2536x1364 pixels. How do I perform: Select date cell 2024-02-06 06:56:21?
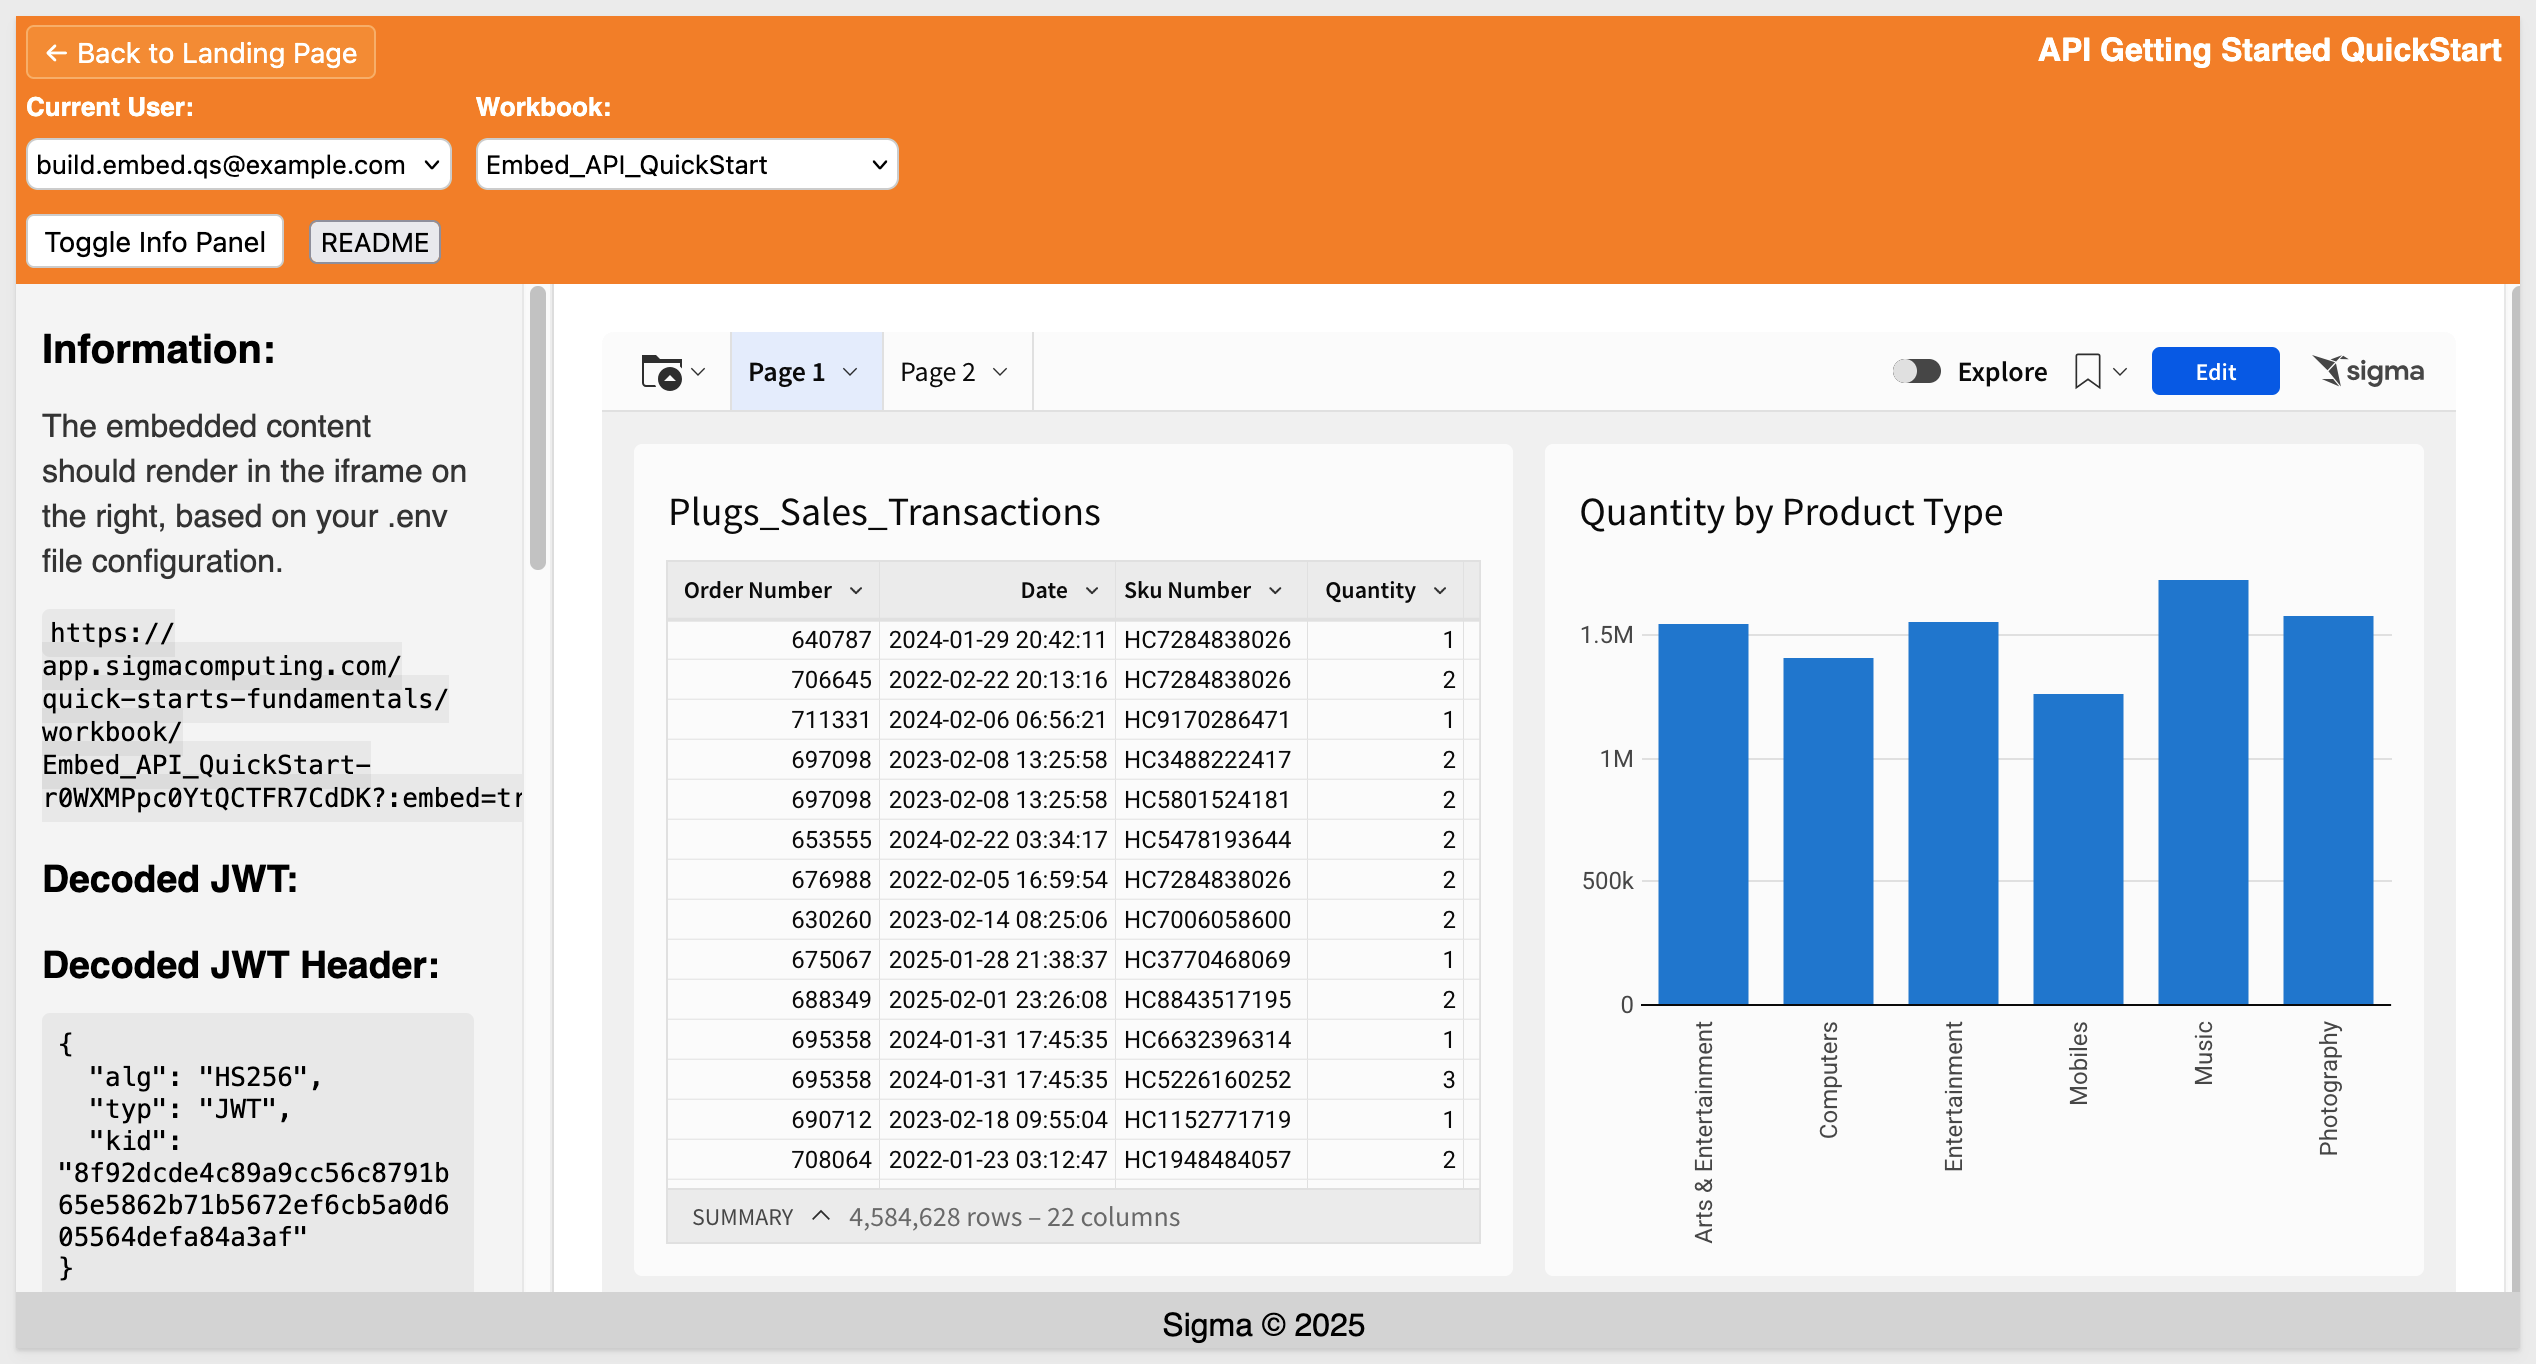(997, 720)
